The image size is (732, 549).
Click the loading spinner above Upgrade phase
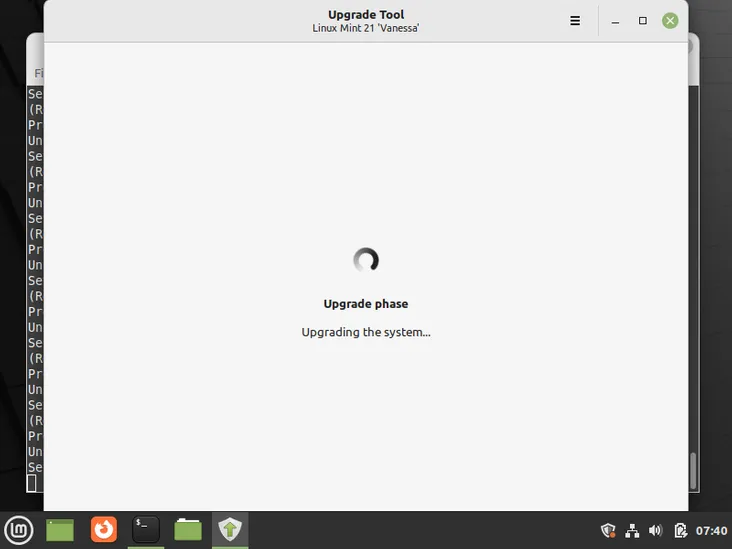tap(366, 261)
